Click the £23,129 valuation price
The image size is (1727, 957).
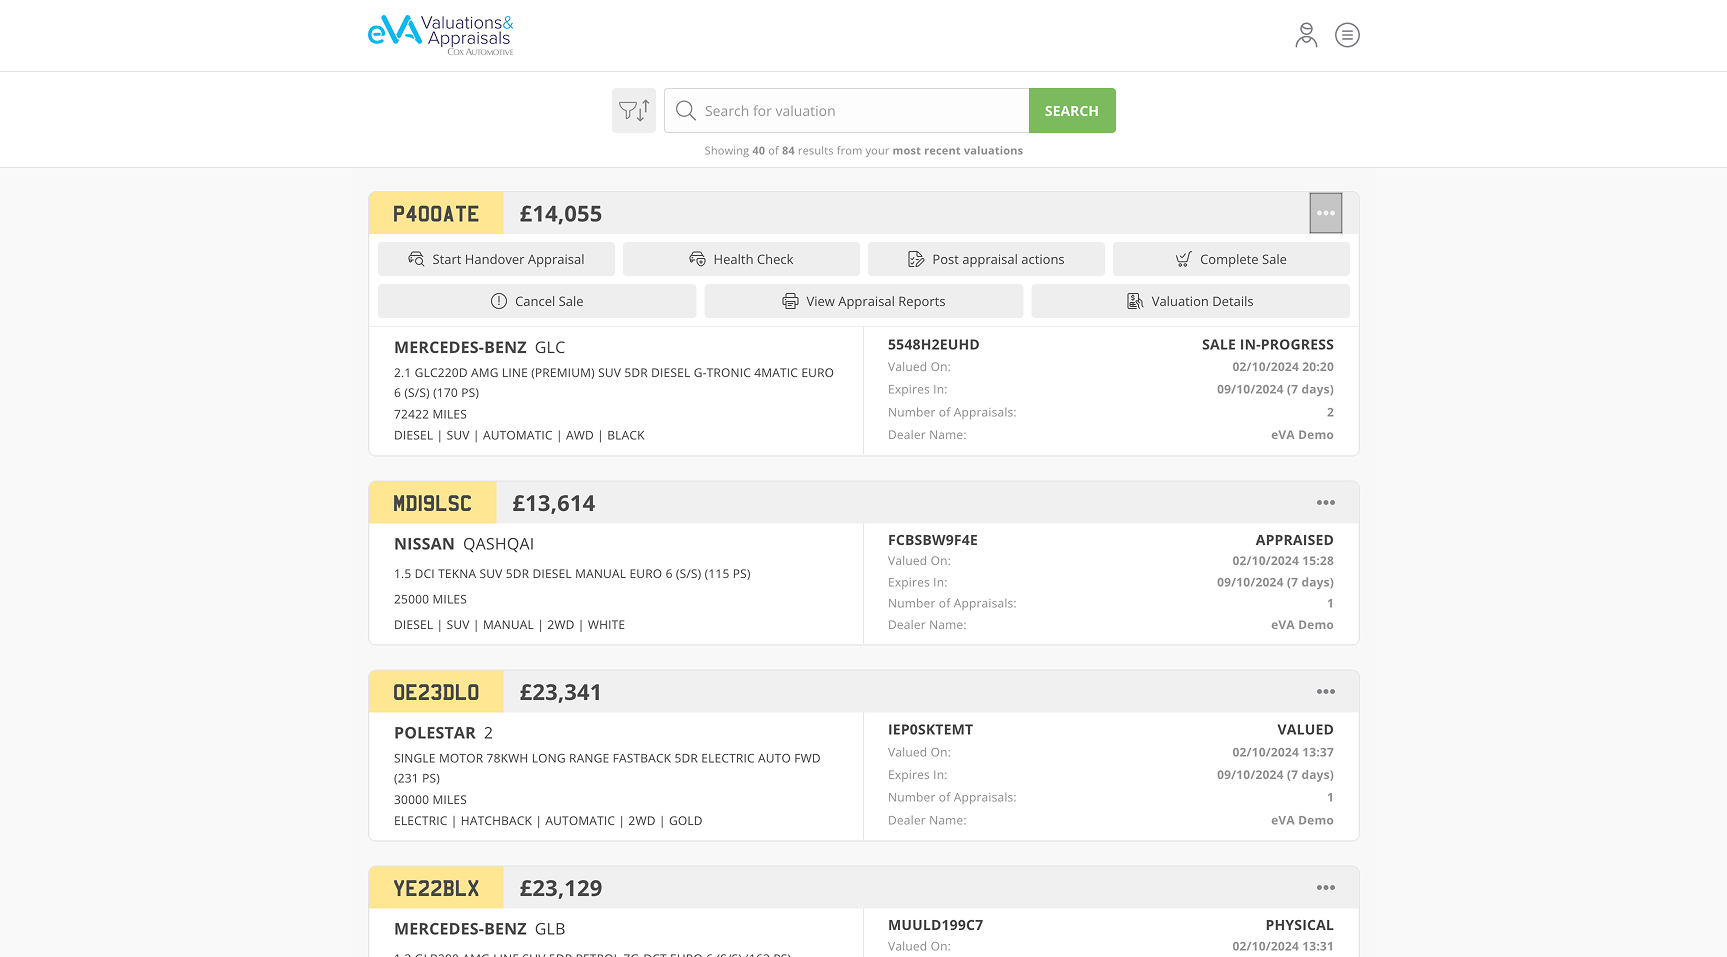pos(561,888)
